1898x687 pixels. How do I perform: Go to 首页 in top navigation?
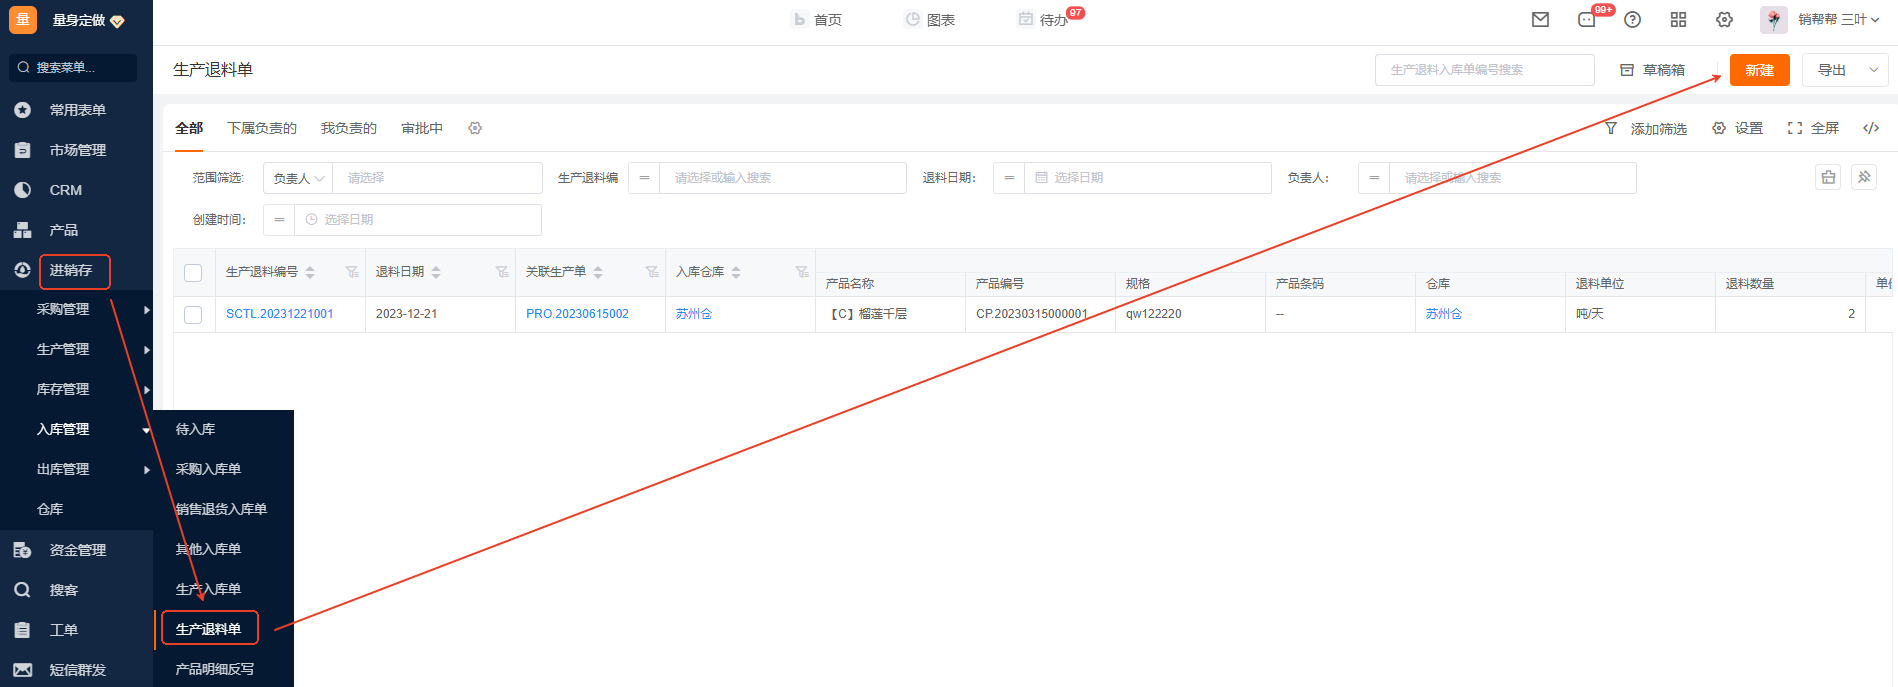pyautogui.click(x=817, y=20)
